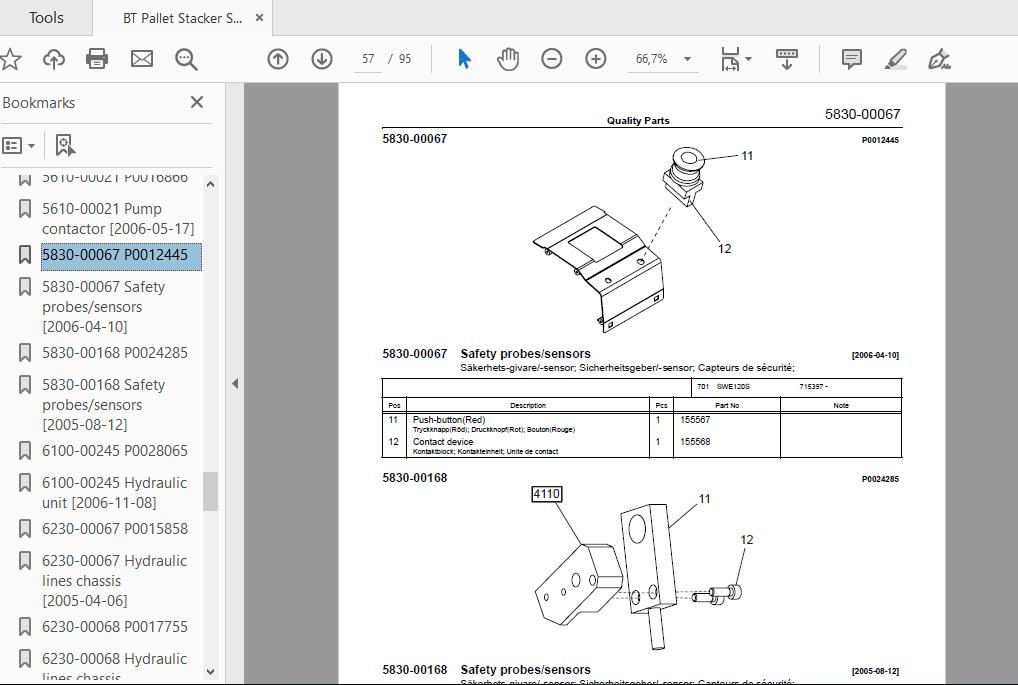Click the page number input field

point(368,59)
